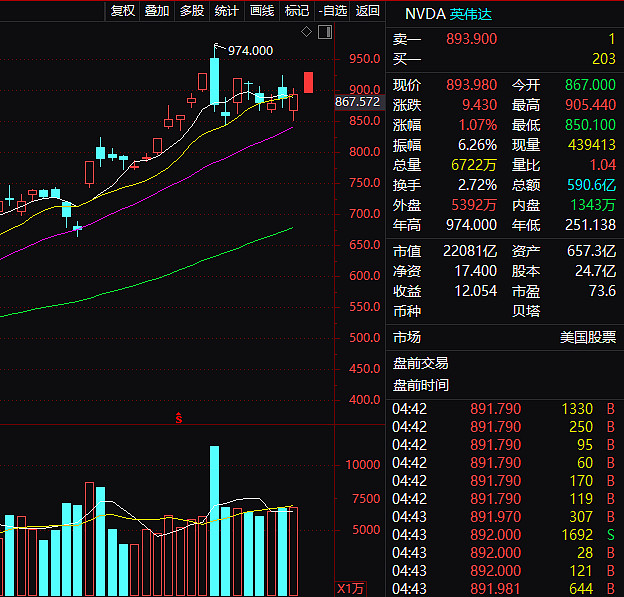Select the trade row with volume 60
Image resolution: width=624 pixels, height=597 pixels.
[503, 462]
